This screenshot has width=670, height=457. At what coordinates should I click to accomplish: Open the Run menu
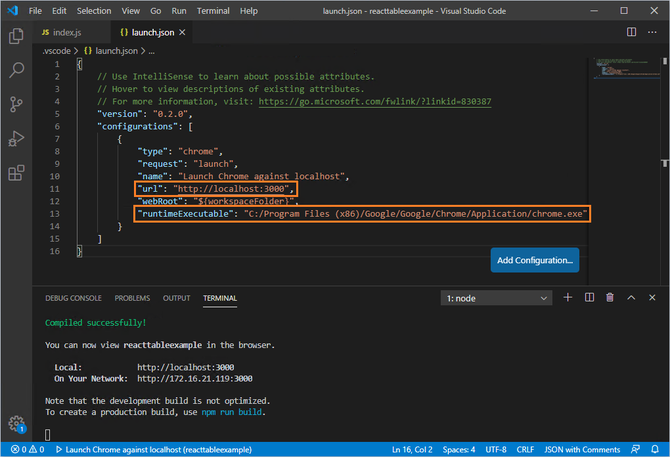tap(179, 11)
